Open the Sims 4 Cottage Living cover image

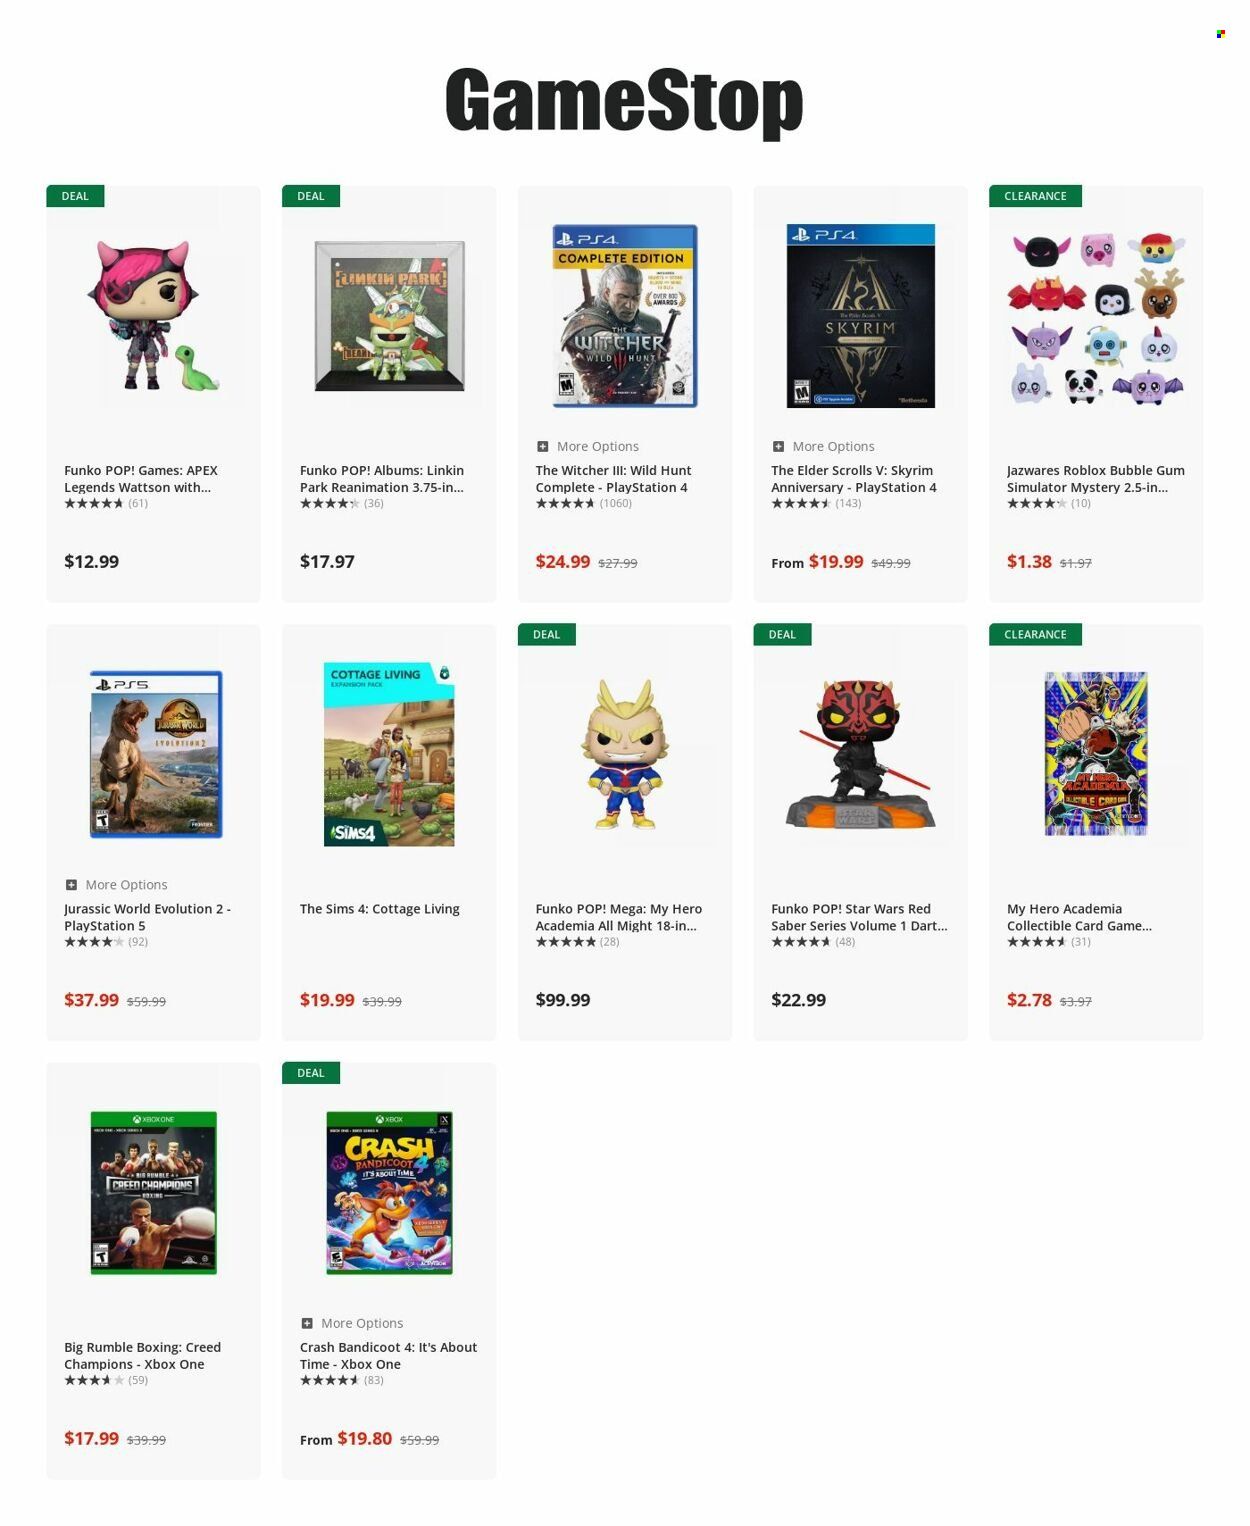pyautogui.click(x=389, y=754)
